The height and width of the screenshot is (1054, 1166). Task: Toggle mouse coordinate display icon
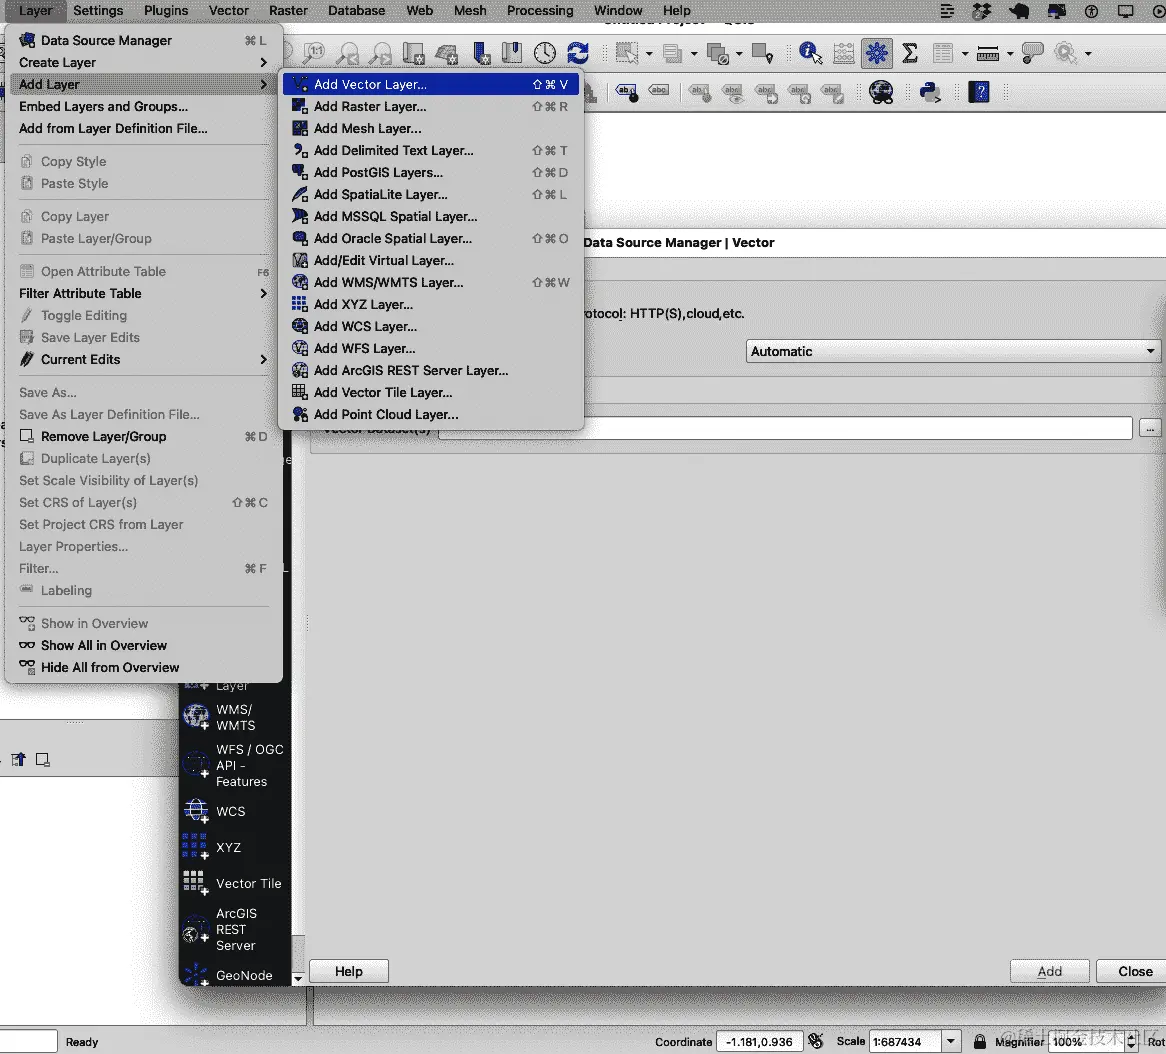816,1041
